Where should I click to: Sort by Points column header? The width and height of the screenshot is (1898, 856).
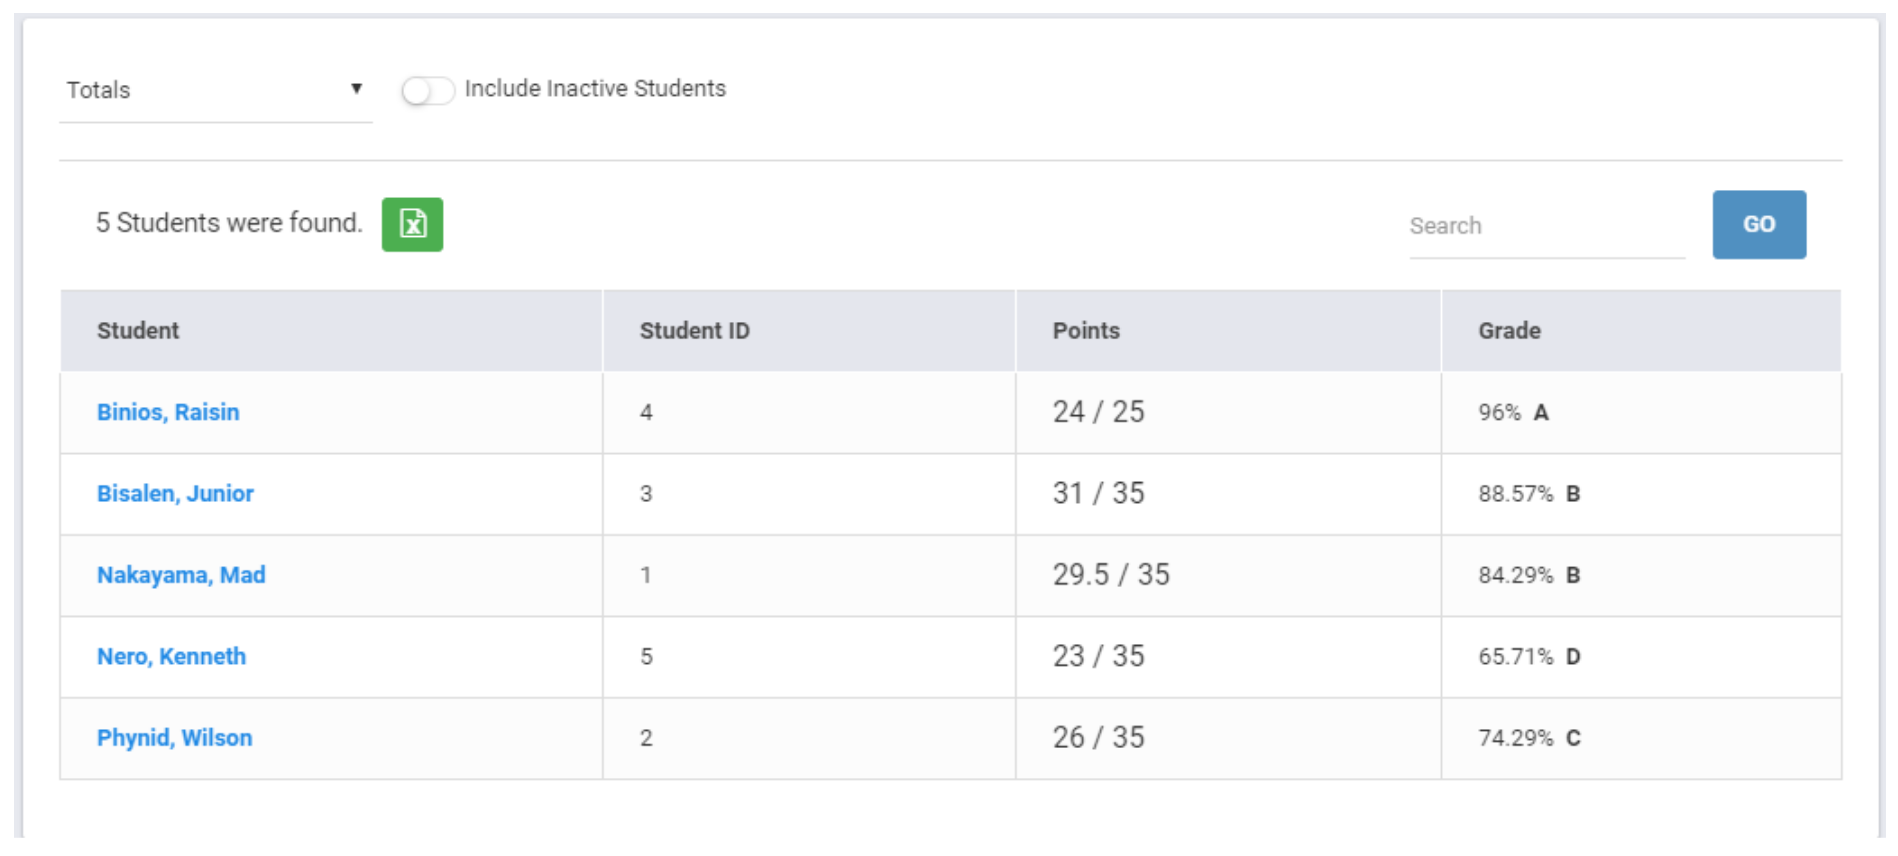click(1085, 331)
